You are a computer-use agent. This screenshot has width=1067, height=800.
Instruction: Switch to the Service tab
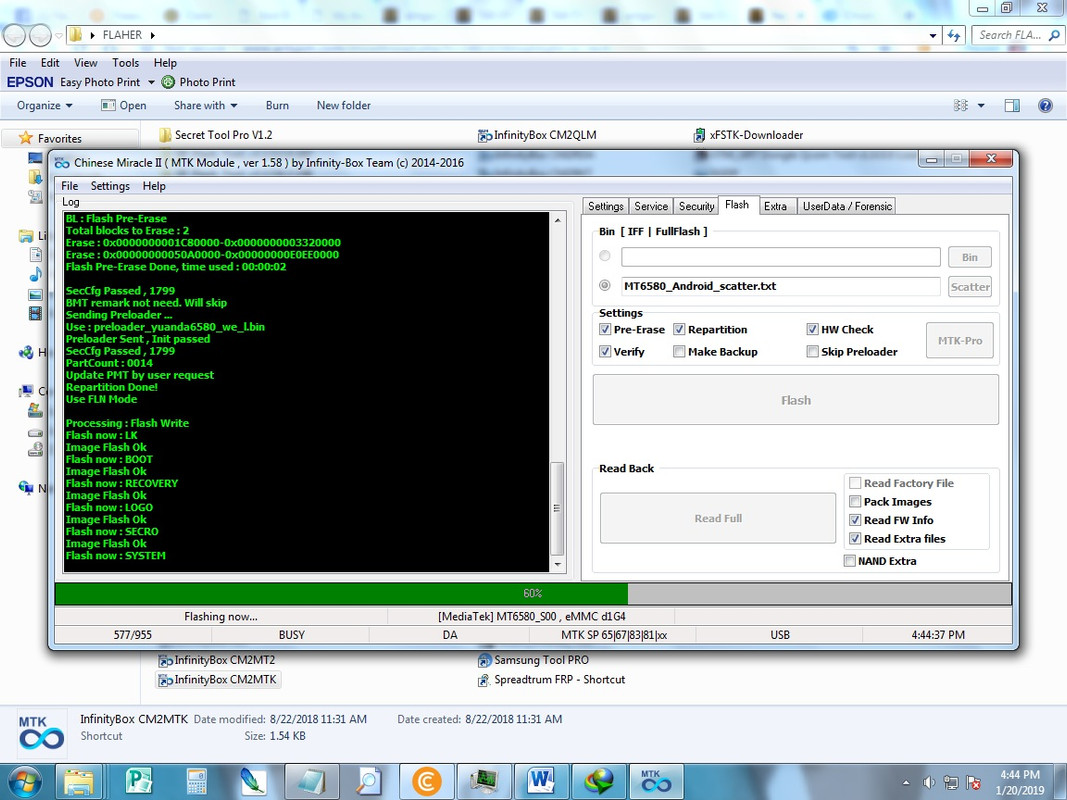[x=651, y=206]
